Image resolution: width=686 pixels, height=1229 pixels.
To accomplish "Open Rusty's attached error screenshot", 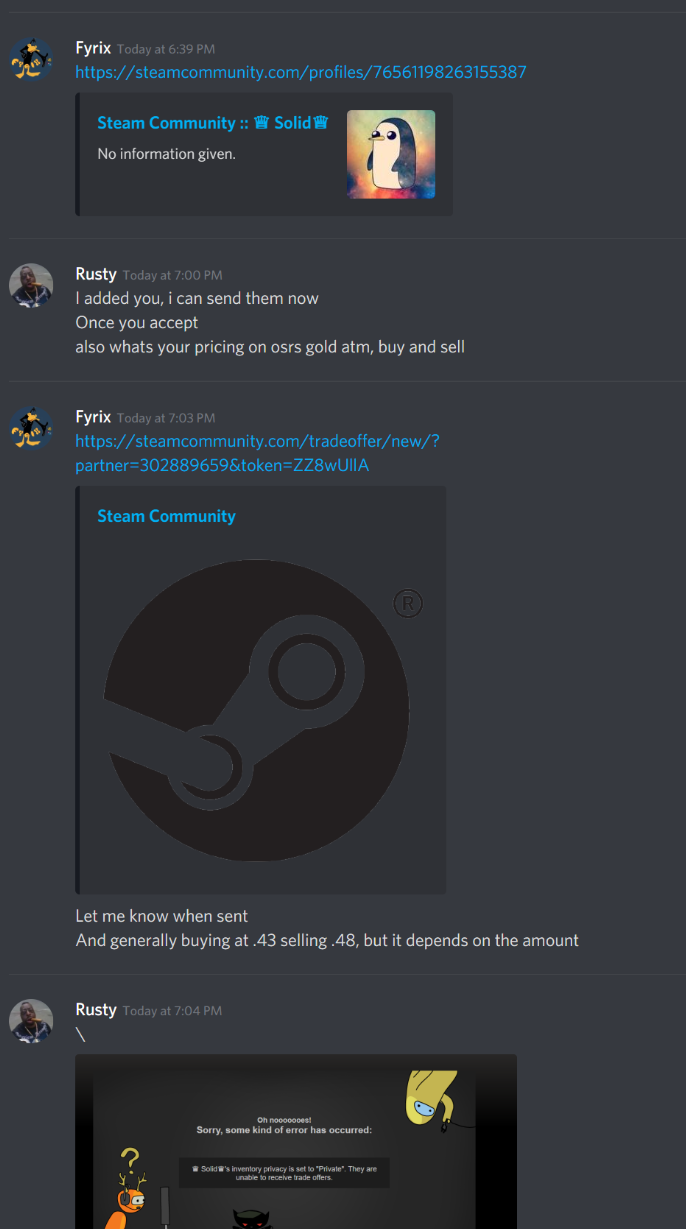I will [296, 1141].
